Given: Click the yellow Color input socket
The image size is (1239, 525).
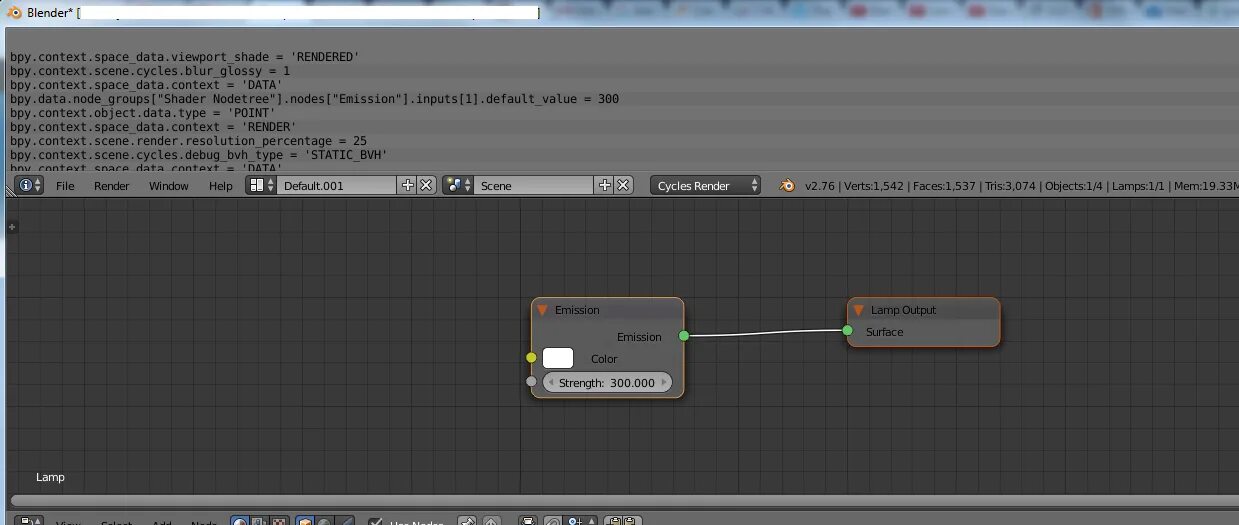Looking at the screenshot, I should pyautogui.click(x=531, y=357).
